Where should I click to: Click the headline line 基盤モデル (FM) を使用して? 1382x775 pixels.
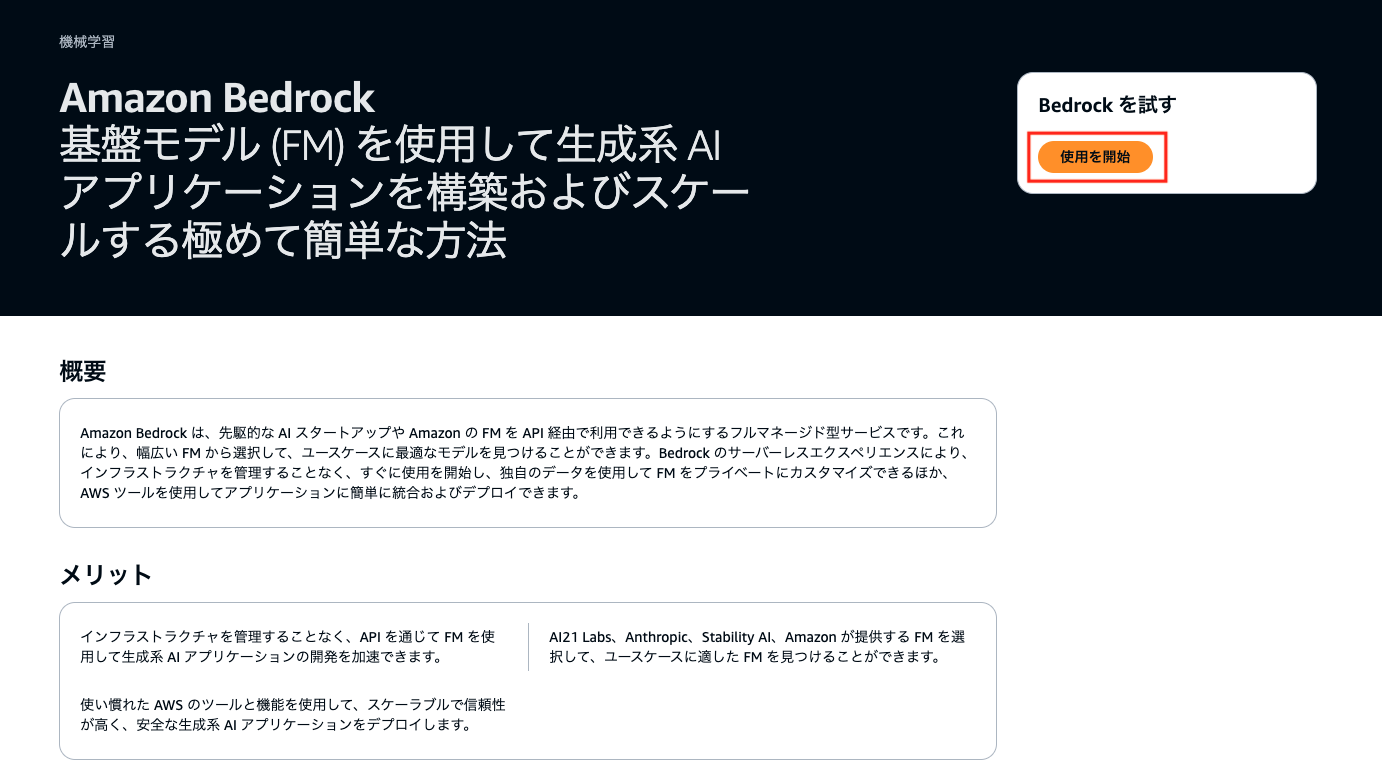click(x=391, y=146)
